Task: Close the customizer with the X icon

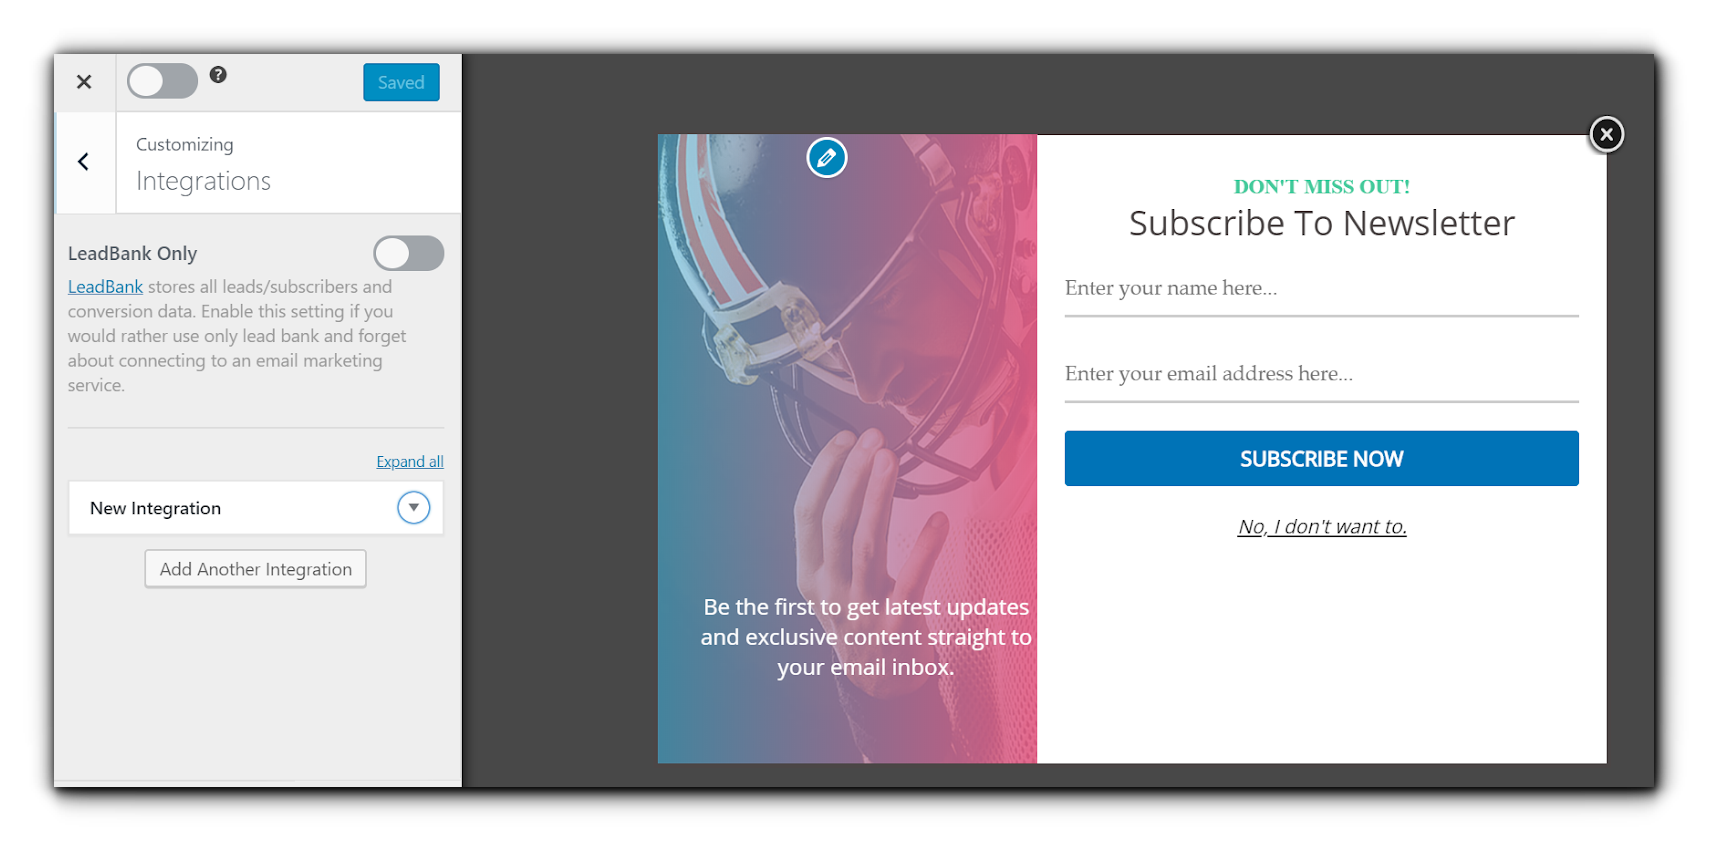Action: pyautogui.click(x=84, y=82)
